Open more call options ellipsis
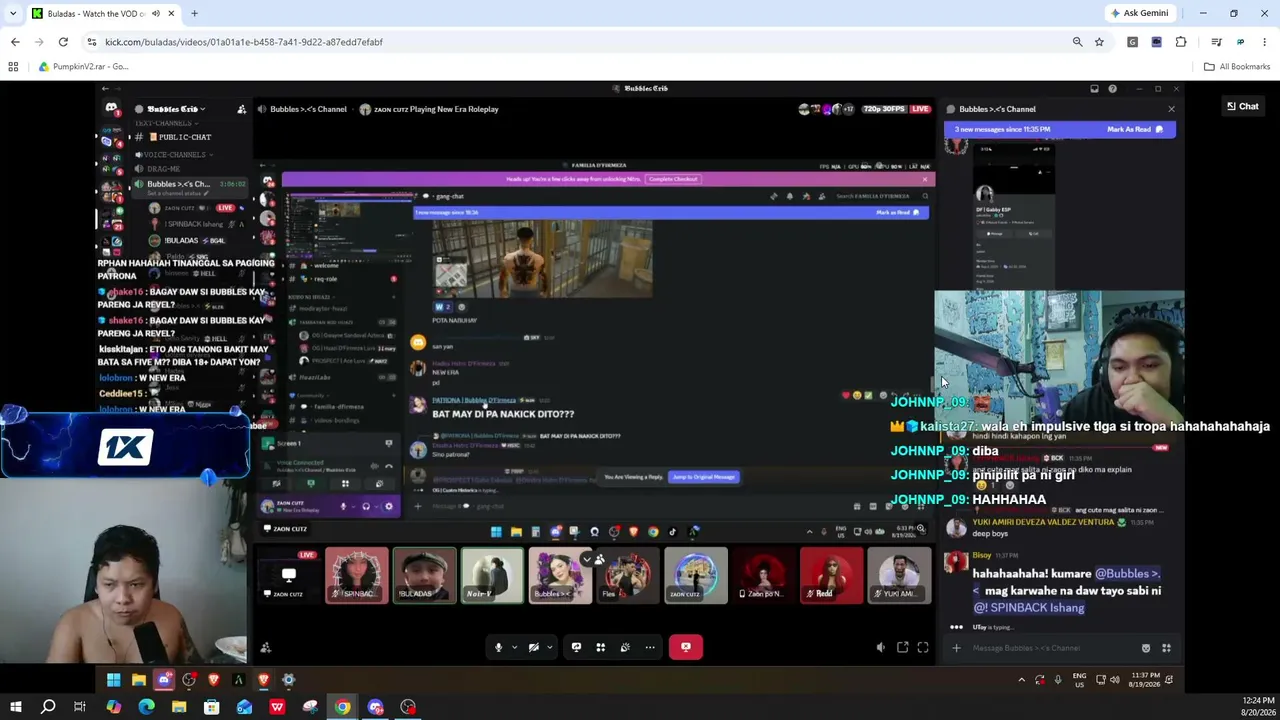Screen dimensions: 1280x720 click(x=650, y=647)
